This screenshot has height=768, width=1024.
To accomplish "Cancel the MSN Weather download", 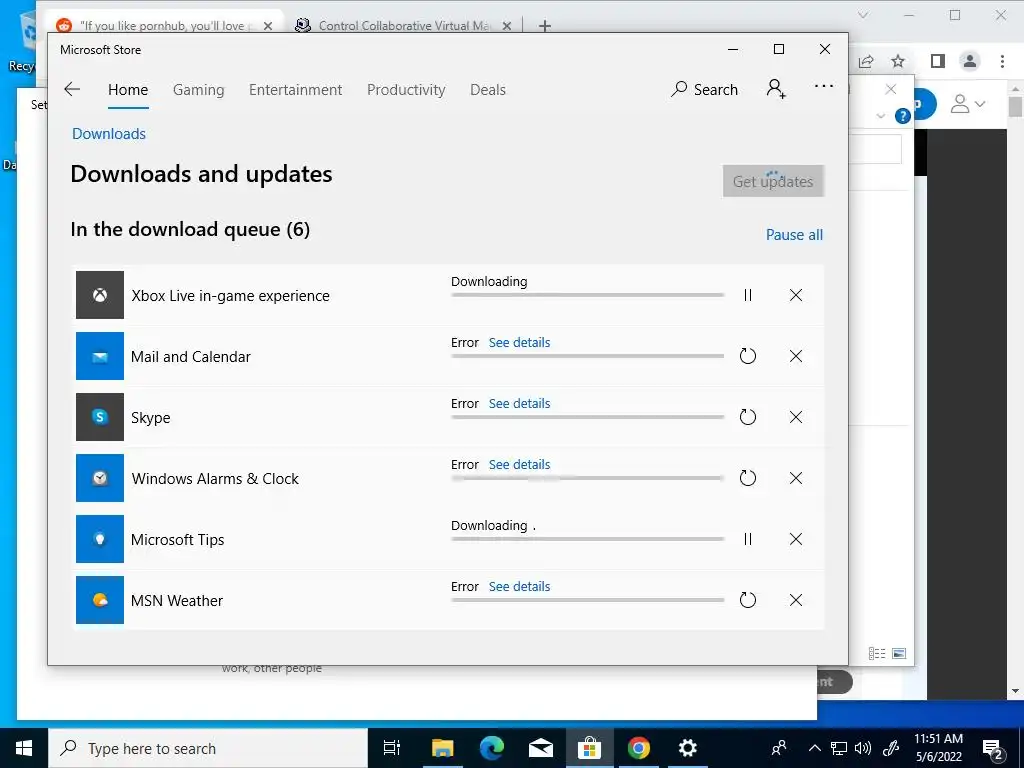I will coord(795,600).
